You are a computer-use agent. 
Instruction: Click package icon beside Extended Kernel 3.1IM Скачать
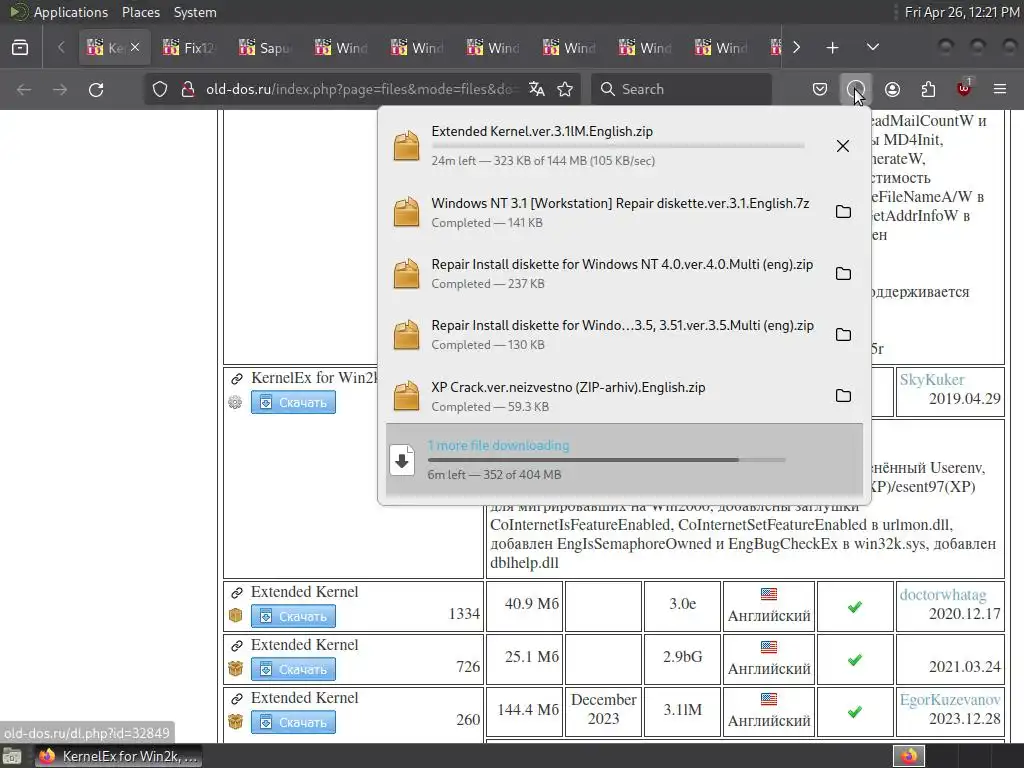pyautogui.click(x=236, y=722)
